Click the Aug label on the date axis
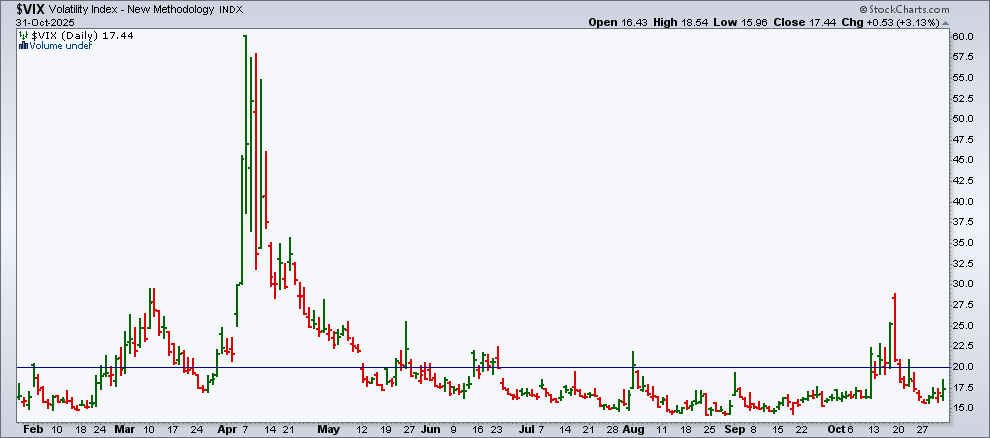This screenshot has height=438, width=990. pos(632,429)
